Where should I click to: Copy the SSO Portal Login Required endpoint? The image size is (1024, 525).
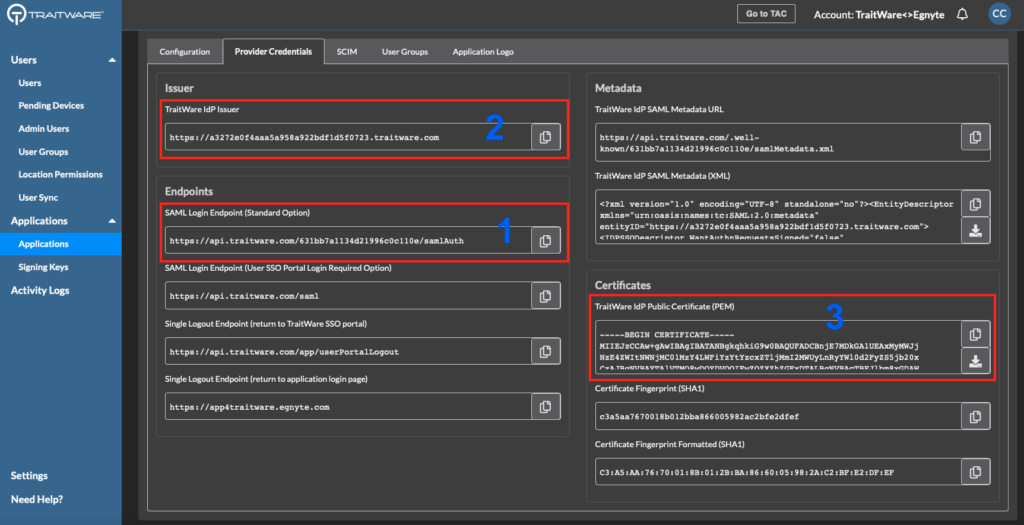click(545, 296)
